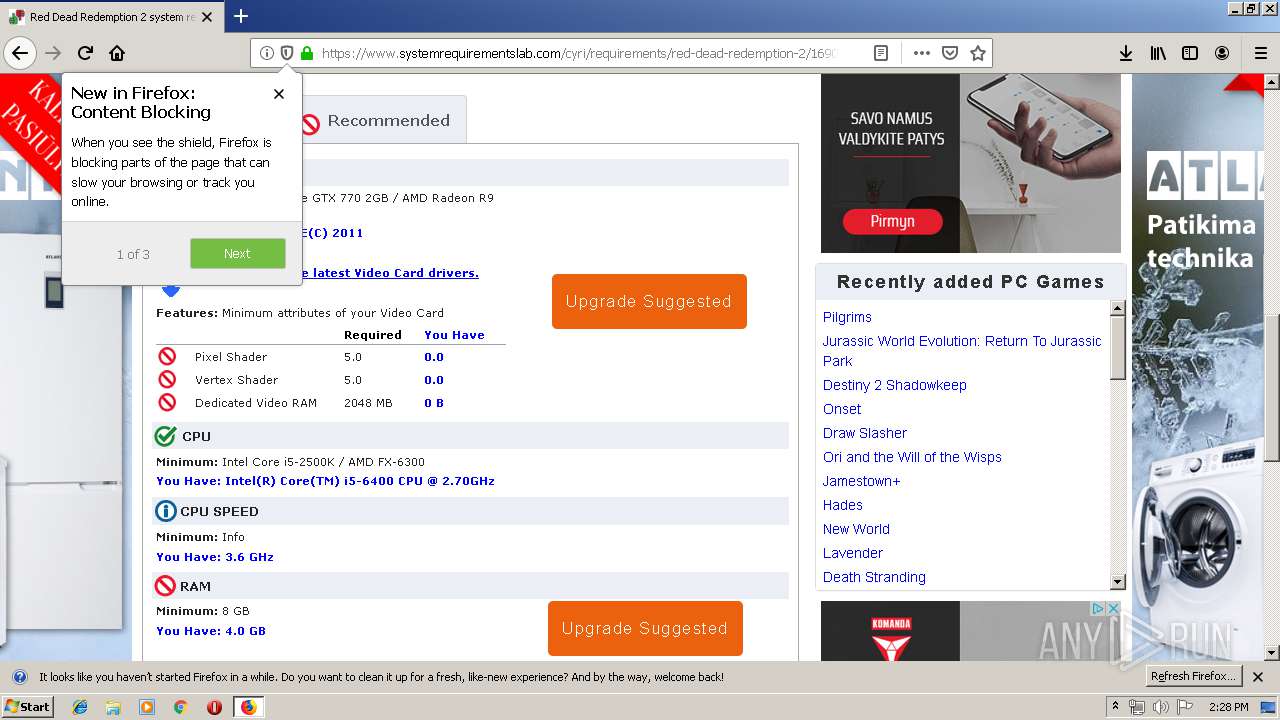
Task: Click the Upgrade Suggested button beside RAM
Action: (x=645, y=628)
